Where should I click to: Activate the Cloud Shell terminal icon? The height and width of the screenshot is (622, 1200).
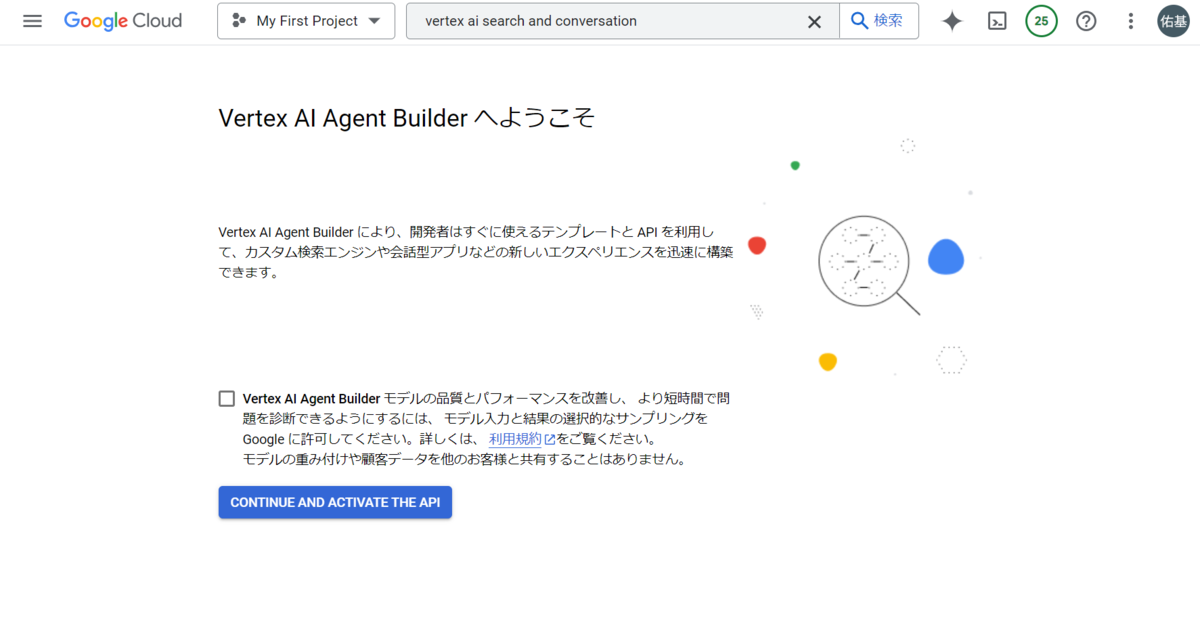pos(997,21)
